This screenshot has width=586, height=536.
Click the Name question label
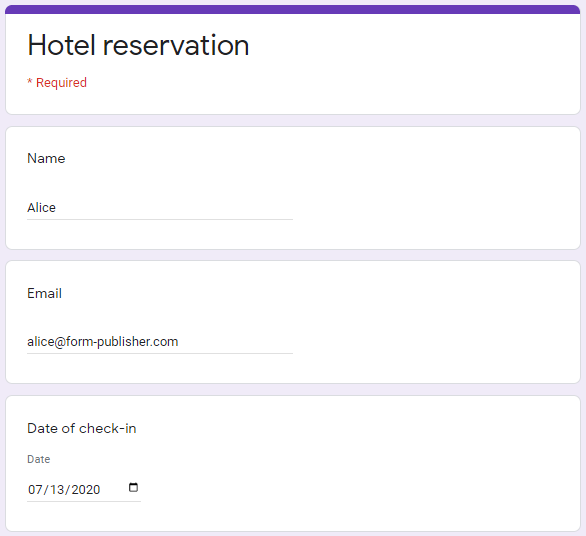tap(46, 158)
